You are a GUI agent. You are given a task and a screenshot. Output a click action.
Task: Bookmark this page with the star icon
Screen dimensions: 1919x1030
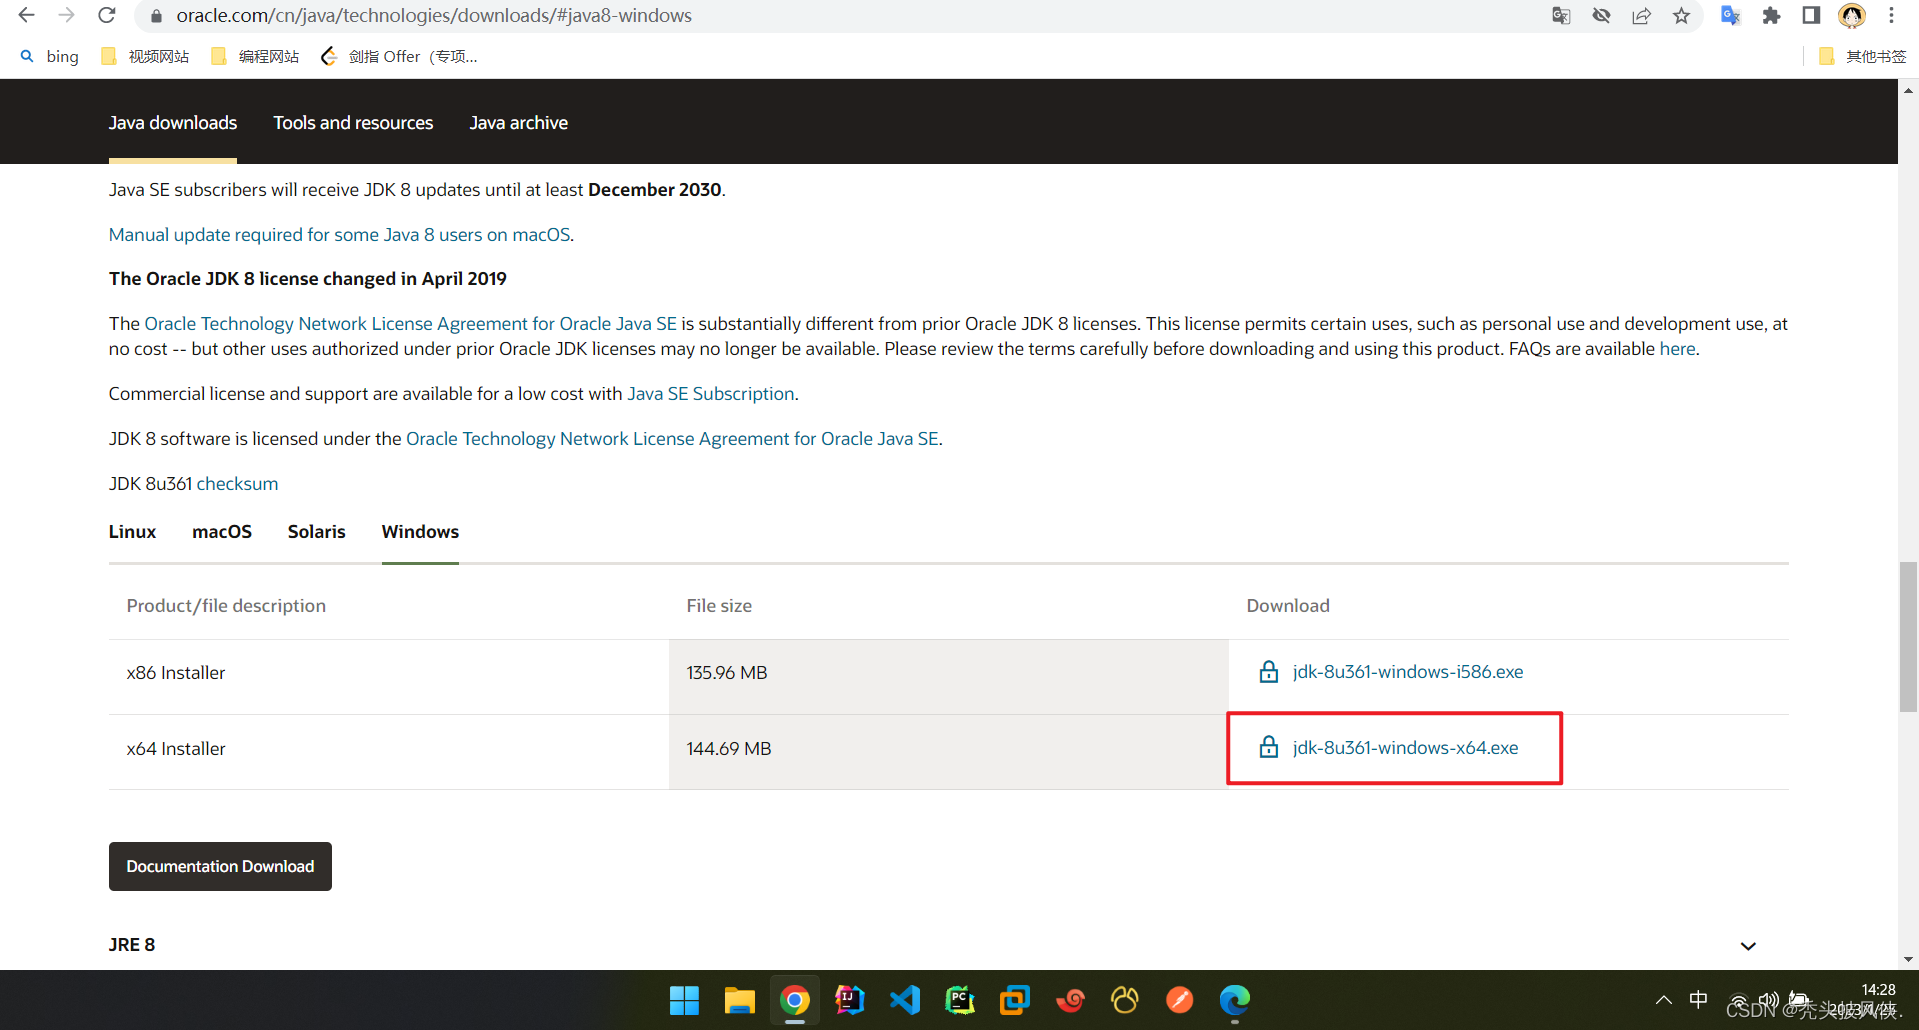pos(1681,15)
